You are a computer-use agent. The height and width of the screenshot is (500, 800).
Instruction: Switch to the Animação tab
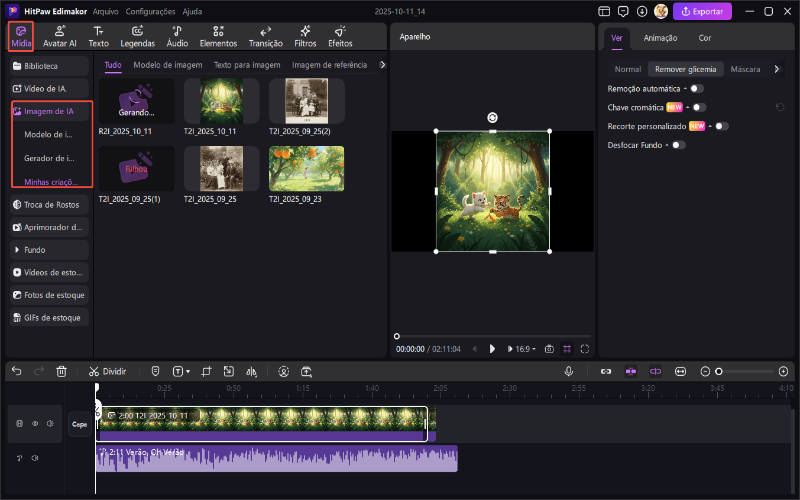pos(660,38)
